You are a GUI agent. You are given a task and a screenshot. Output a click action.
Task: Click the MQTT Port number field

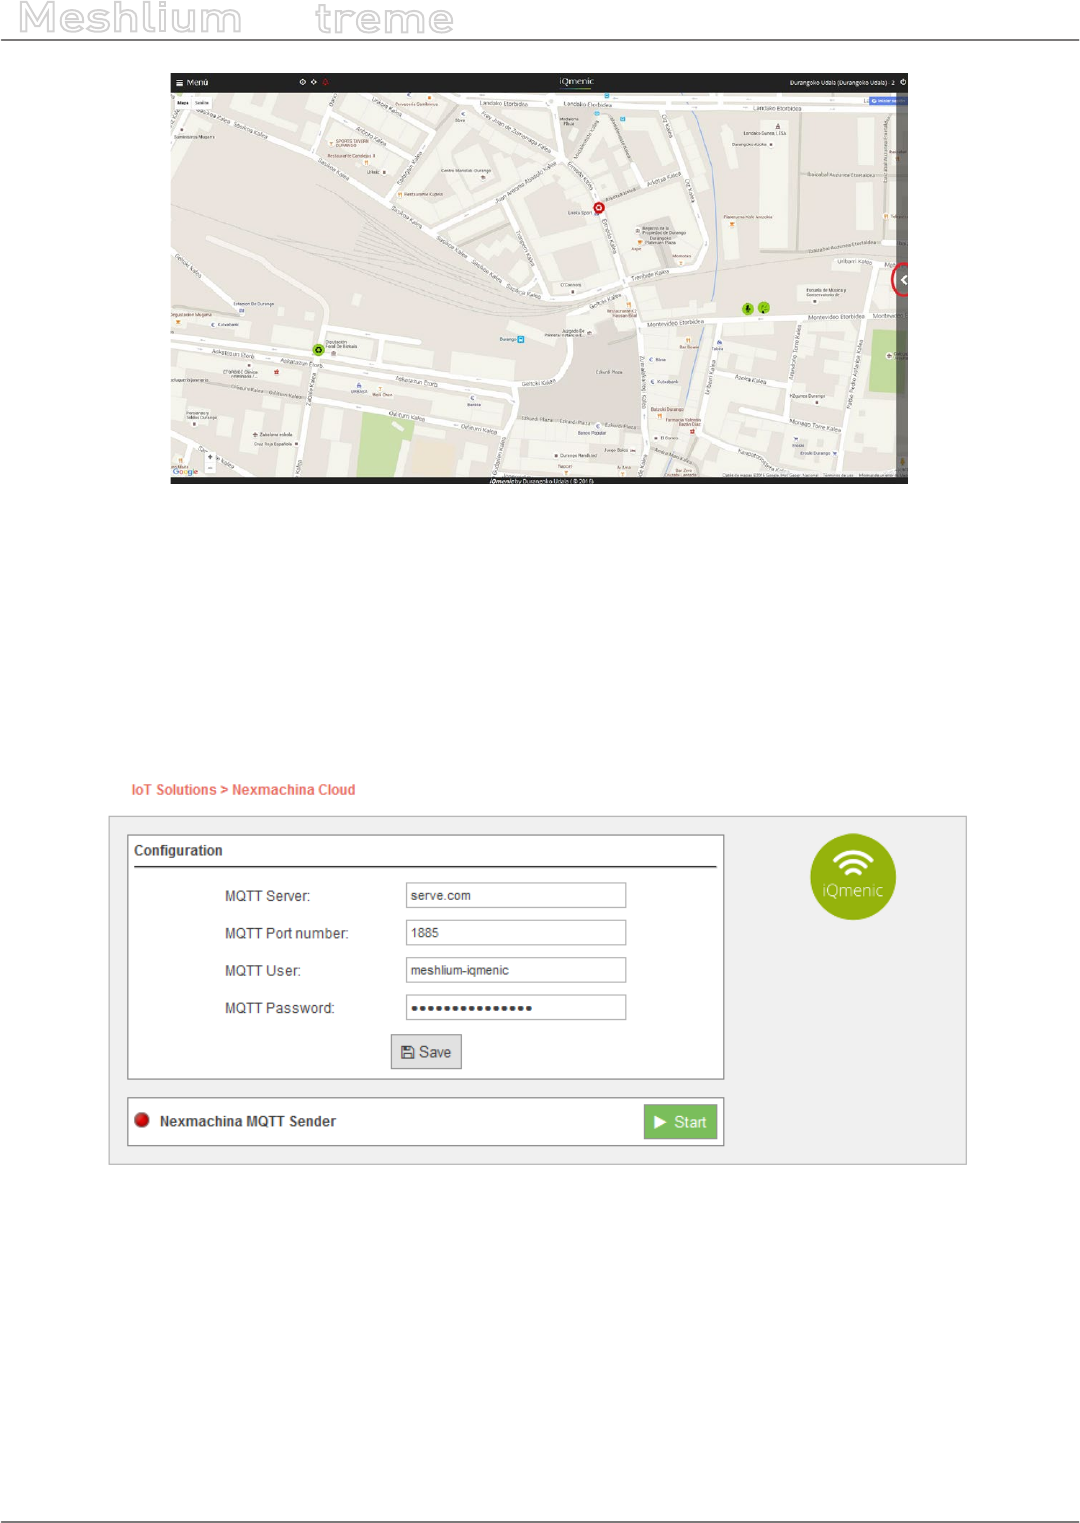[516, 932]
